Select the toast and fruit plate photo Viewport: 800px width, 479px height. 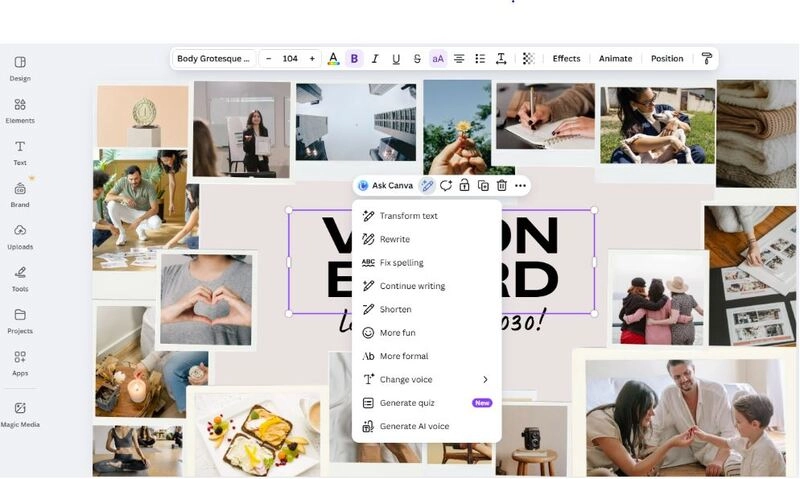pyautogui.click(x=257, y=434)
